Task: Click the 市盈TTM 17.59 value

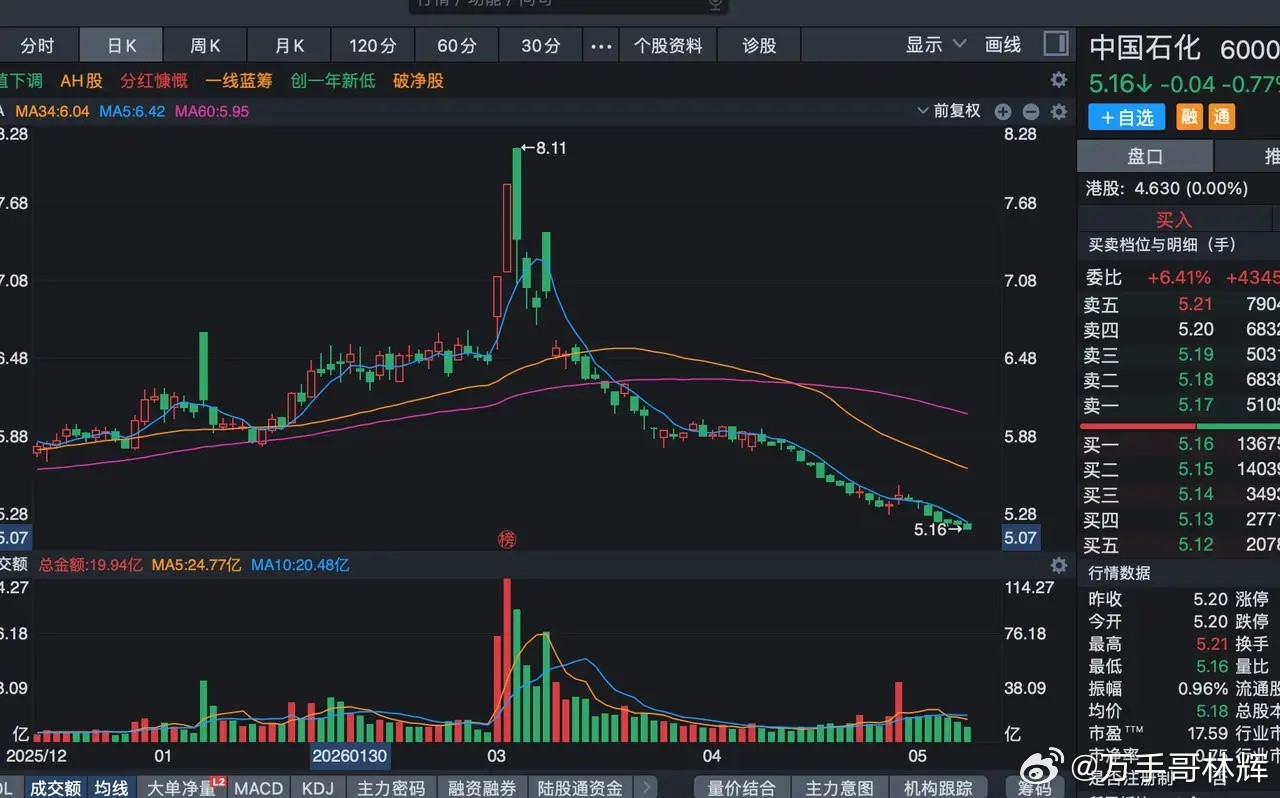Action: point(1206,733)
